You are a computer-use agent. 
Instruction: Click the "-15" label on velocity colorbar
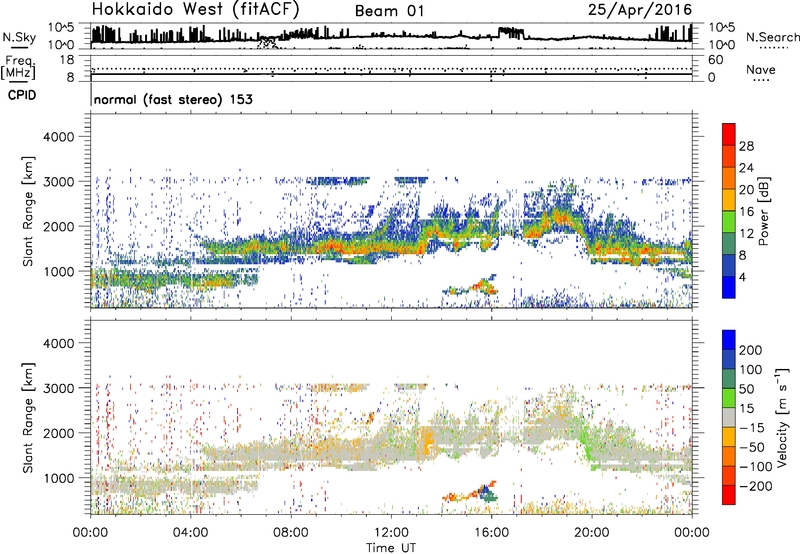(751, 428)
